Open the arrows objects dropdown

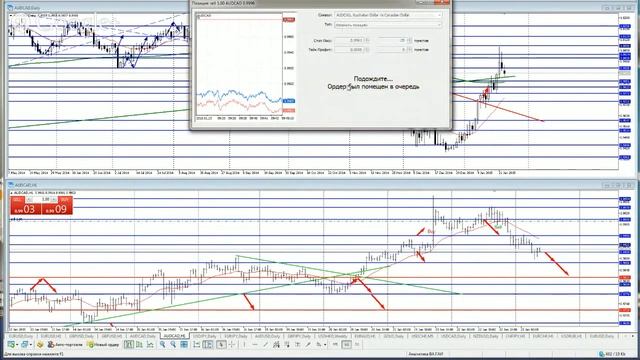click(x=325, y=345)
